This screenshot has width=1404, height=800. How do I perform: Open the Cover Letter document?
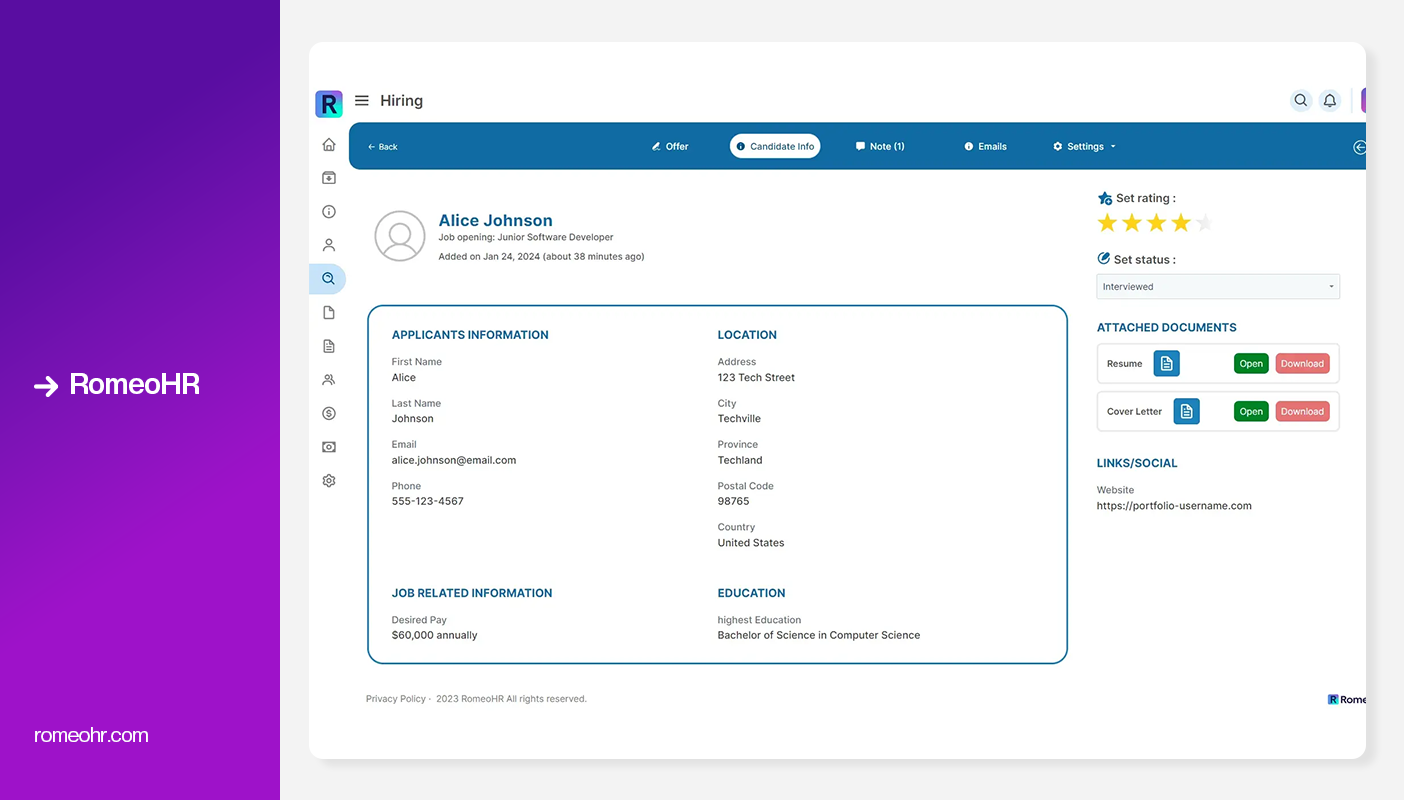[x=1251, y=411]
